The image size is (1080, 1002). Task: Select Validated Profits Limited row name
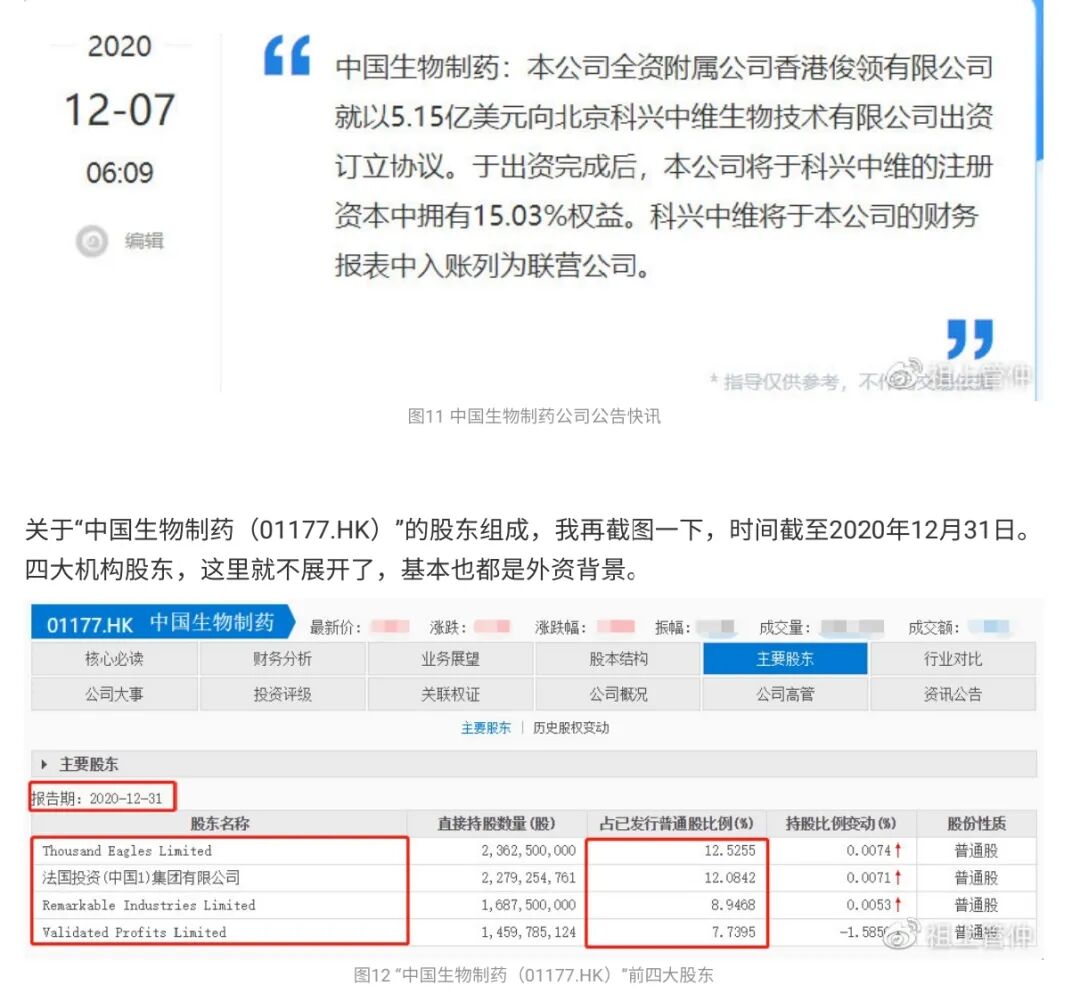click(134, 932)
